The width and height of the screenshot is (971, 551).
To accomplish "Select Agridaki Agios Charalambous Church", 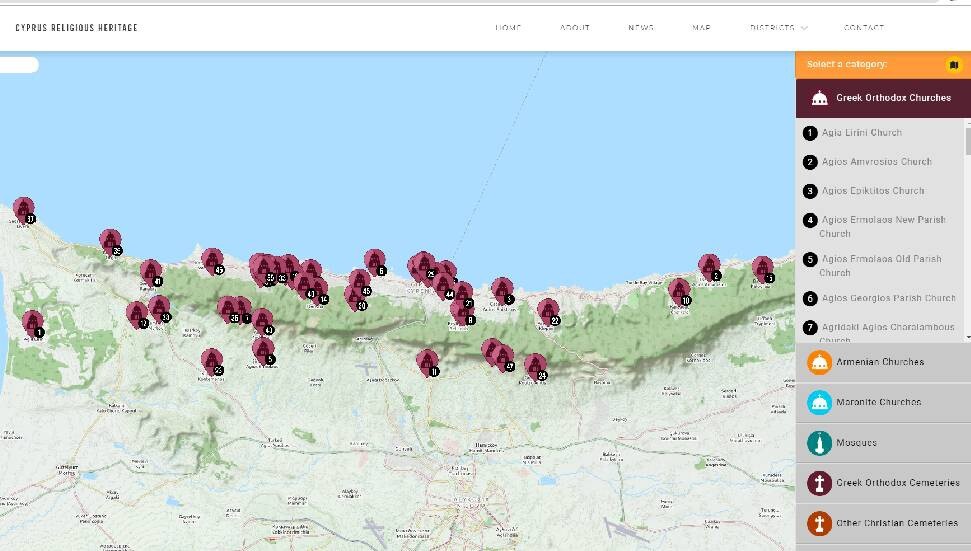I will click(886, 332).
